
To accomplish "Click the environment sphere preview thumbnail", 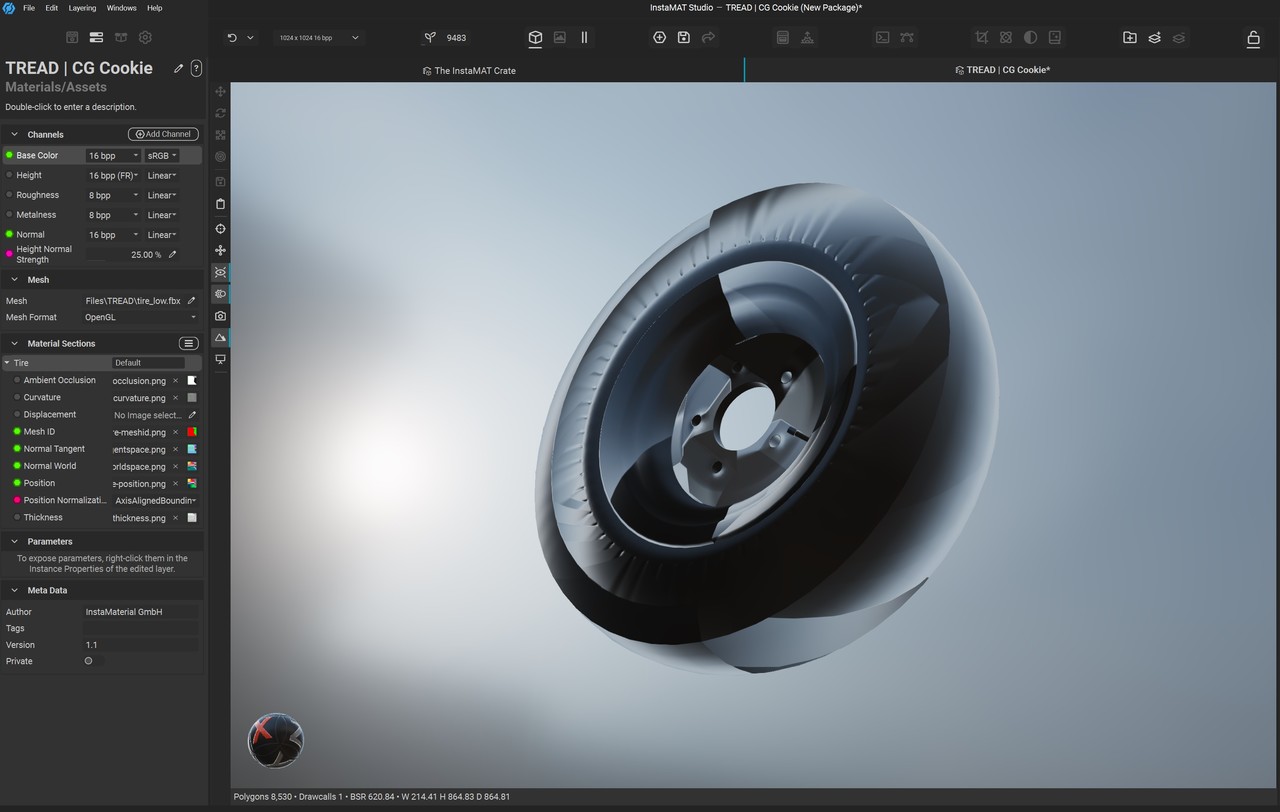I will pyautogui.click(x=275, y=741).
